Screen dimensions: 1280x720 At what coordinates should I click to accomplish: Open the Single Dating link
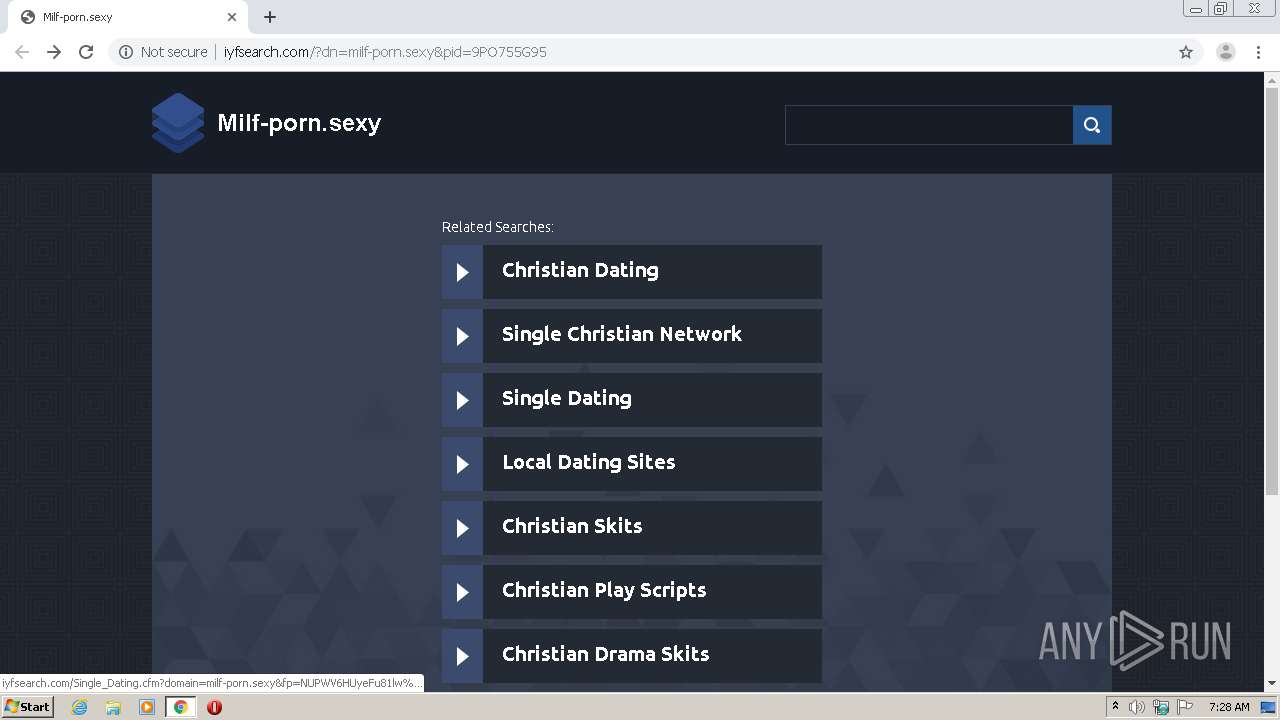[x=567, y=398]
